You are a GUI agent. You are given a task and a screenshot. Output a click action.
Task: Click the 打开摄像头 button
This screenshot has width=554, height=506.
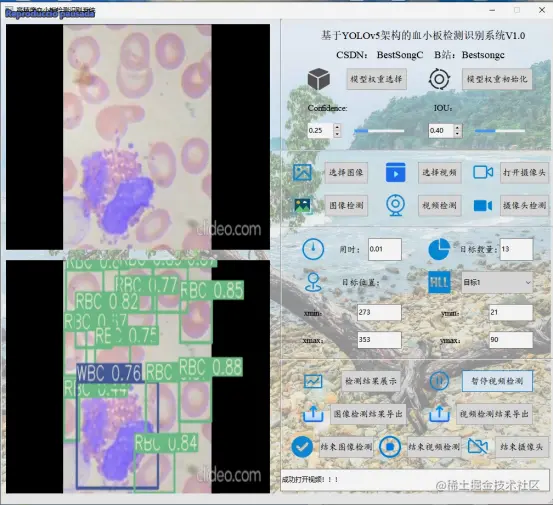click(524, 173)
